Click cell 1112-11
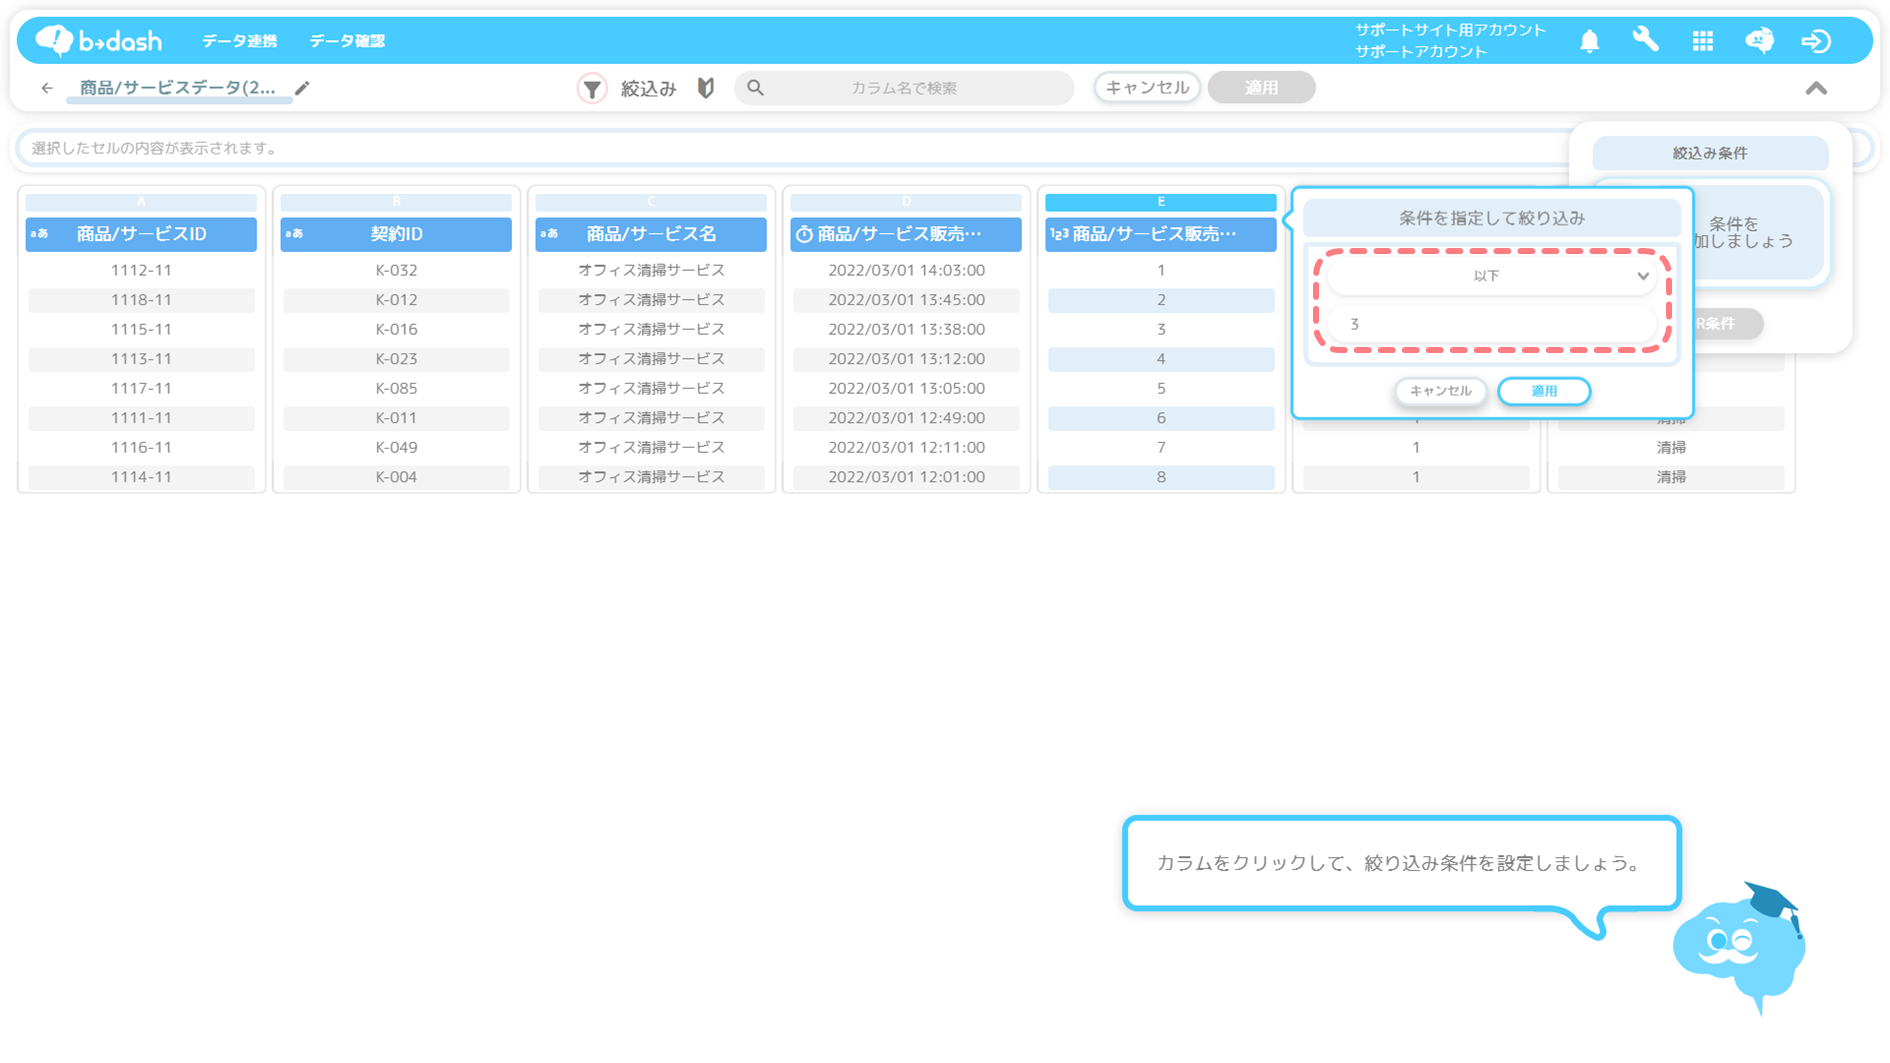 (x=141, y=270)
